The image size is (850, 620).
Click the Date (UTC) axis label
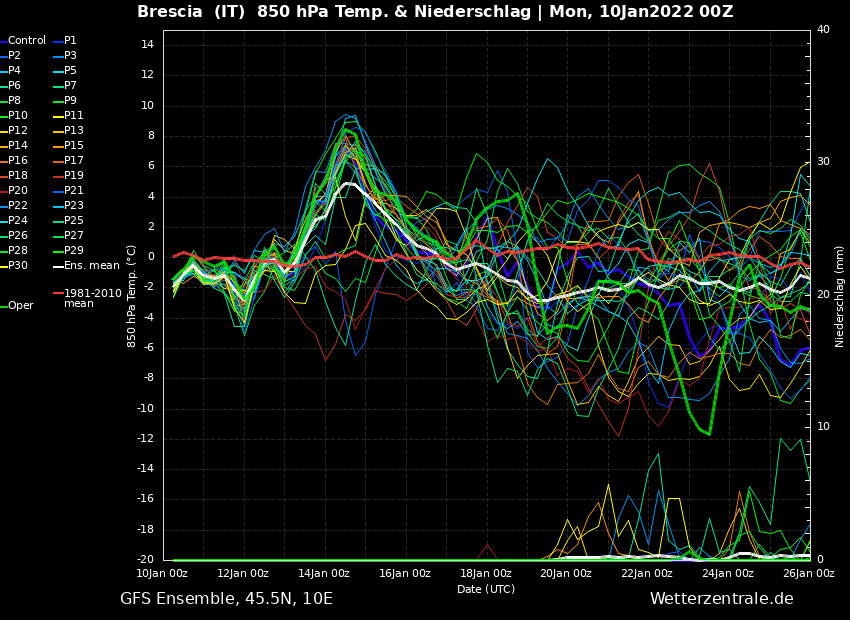pyautogui.click(x=486, y=589)
